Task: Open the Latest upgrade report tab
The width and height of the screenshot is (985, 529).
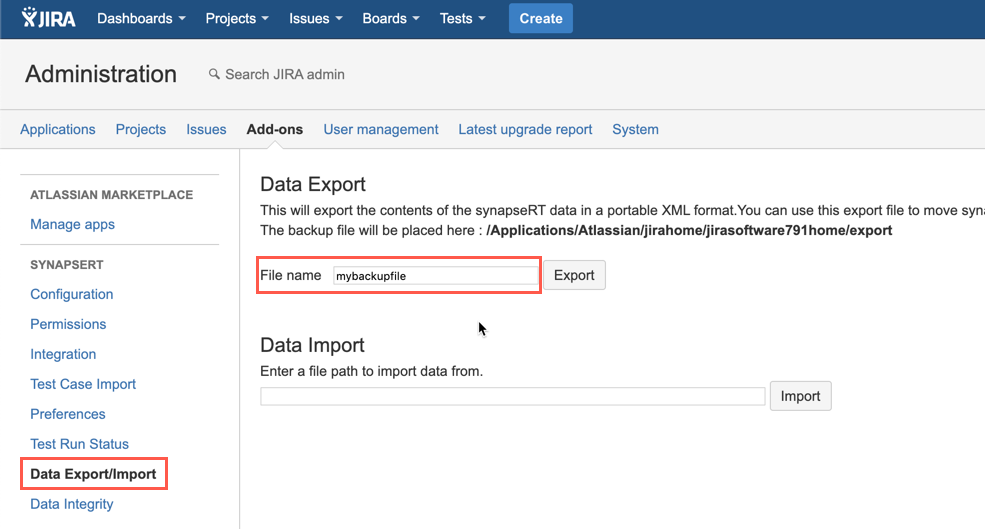Action: 525,129
